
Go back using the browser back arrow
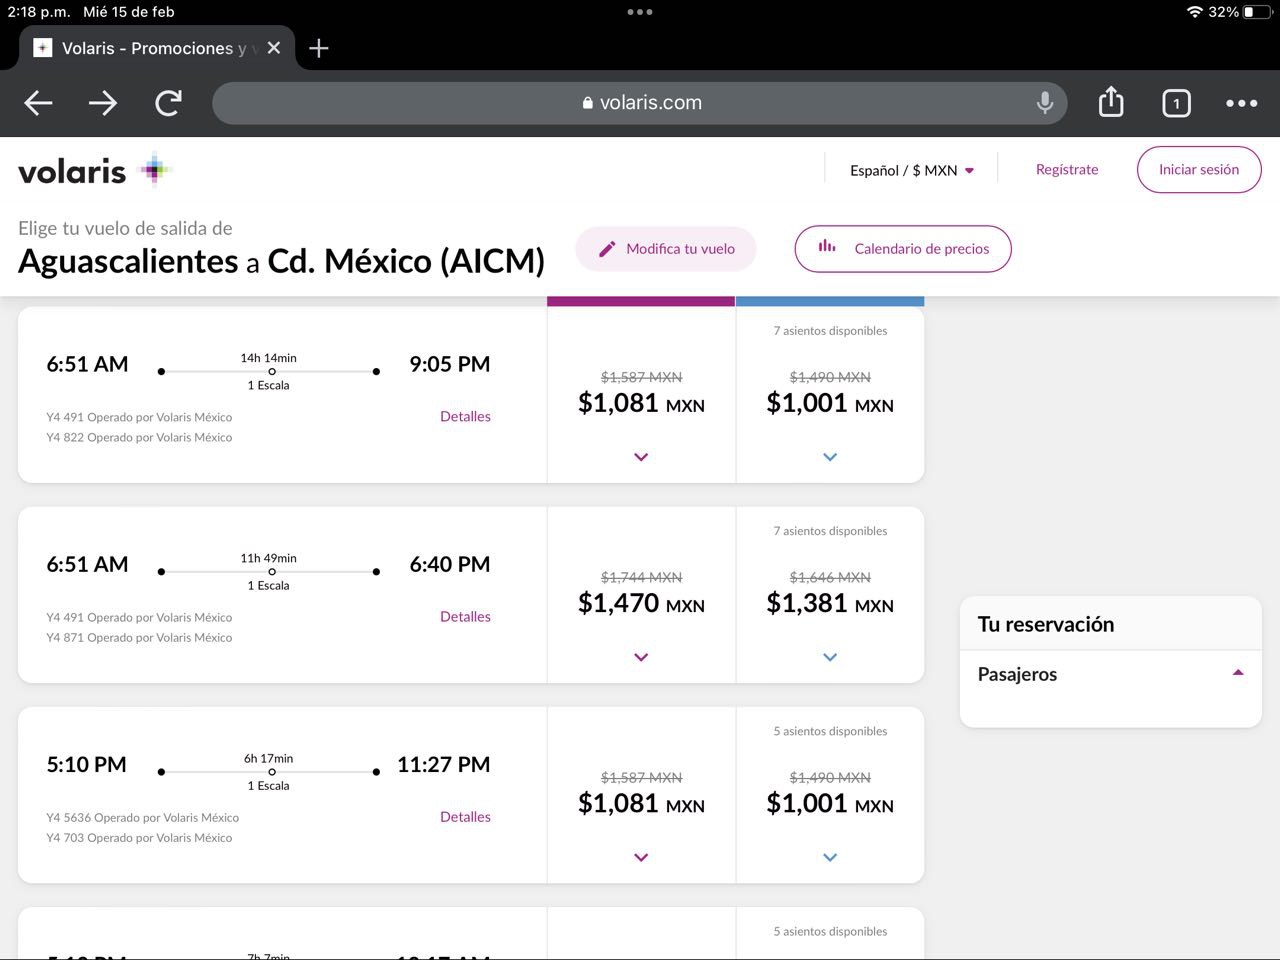click(38, 103)
